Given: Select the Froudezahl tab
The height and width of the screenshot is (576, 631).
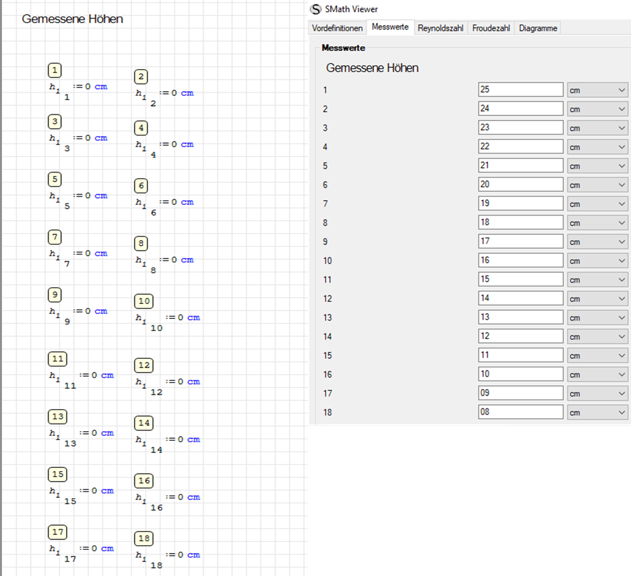Looking at the screenshot, I should [x=490, y=28].
